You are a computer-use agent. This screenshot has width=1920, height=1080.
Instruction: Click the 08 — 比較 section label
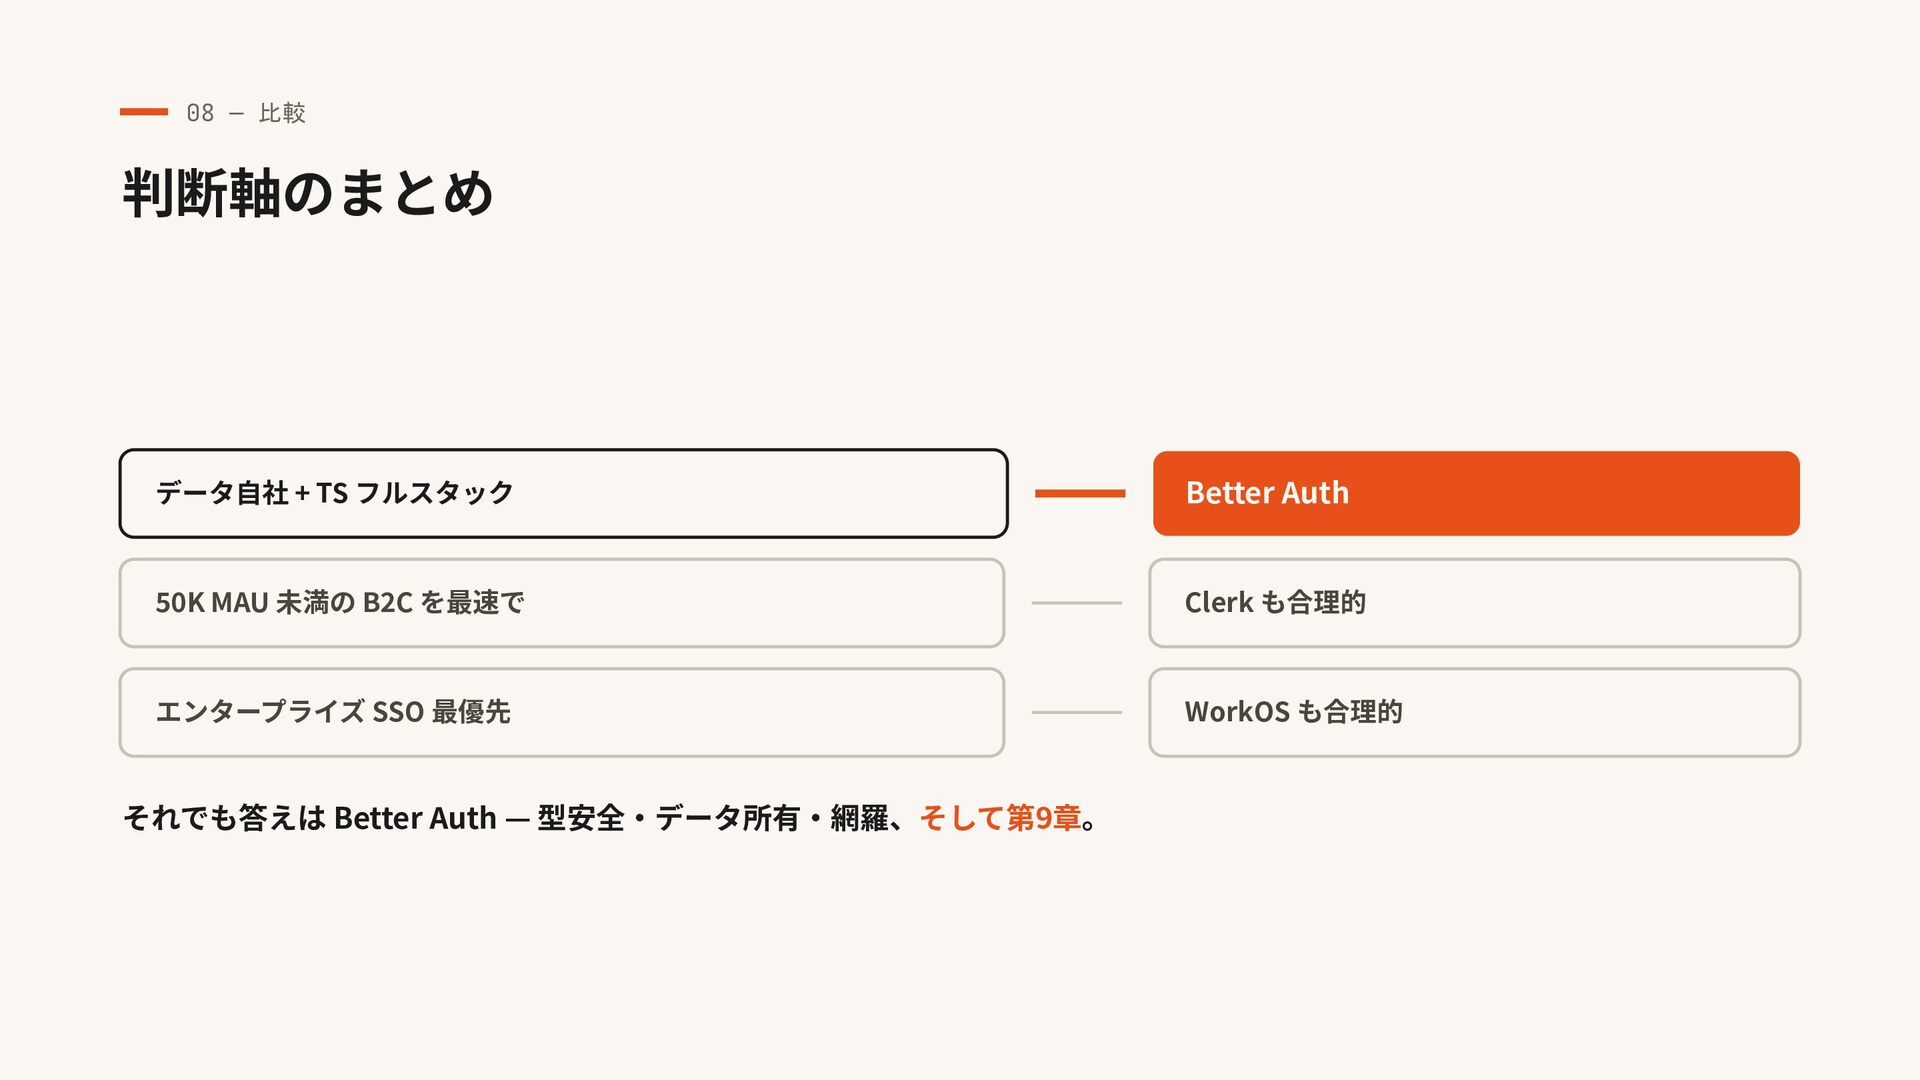pos(246,113)
